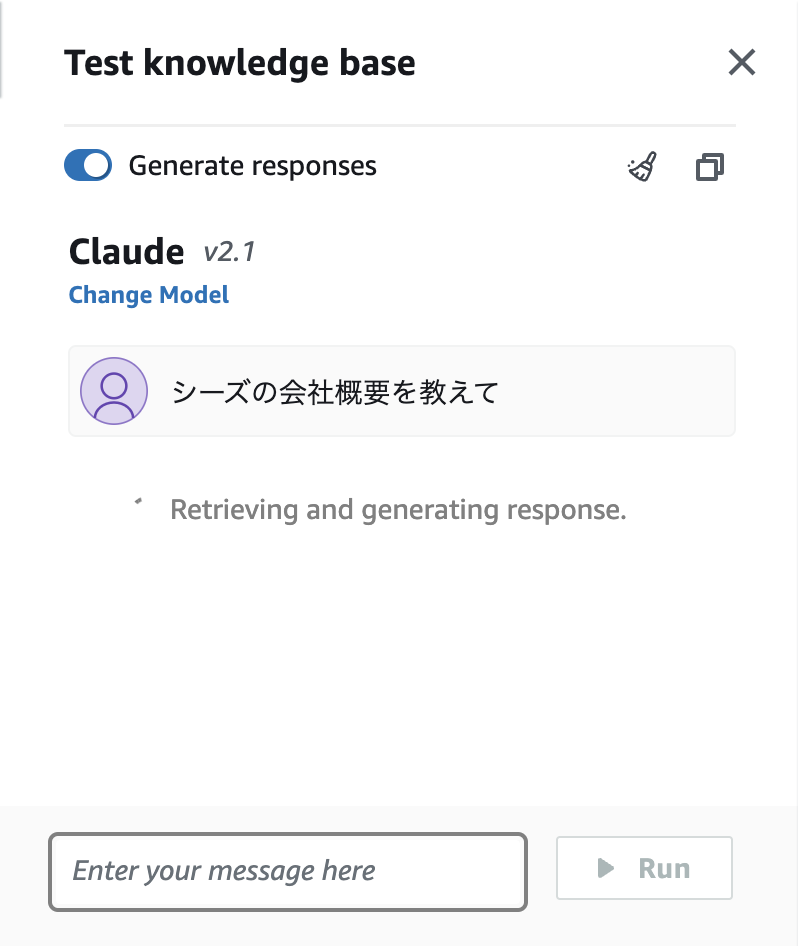The width and height of the screenshot is (798, 946).
Task: Close the Test knowledge base panel
Action: click(x=741, y=63)
